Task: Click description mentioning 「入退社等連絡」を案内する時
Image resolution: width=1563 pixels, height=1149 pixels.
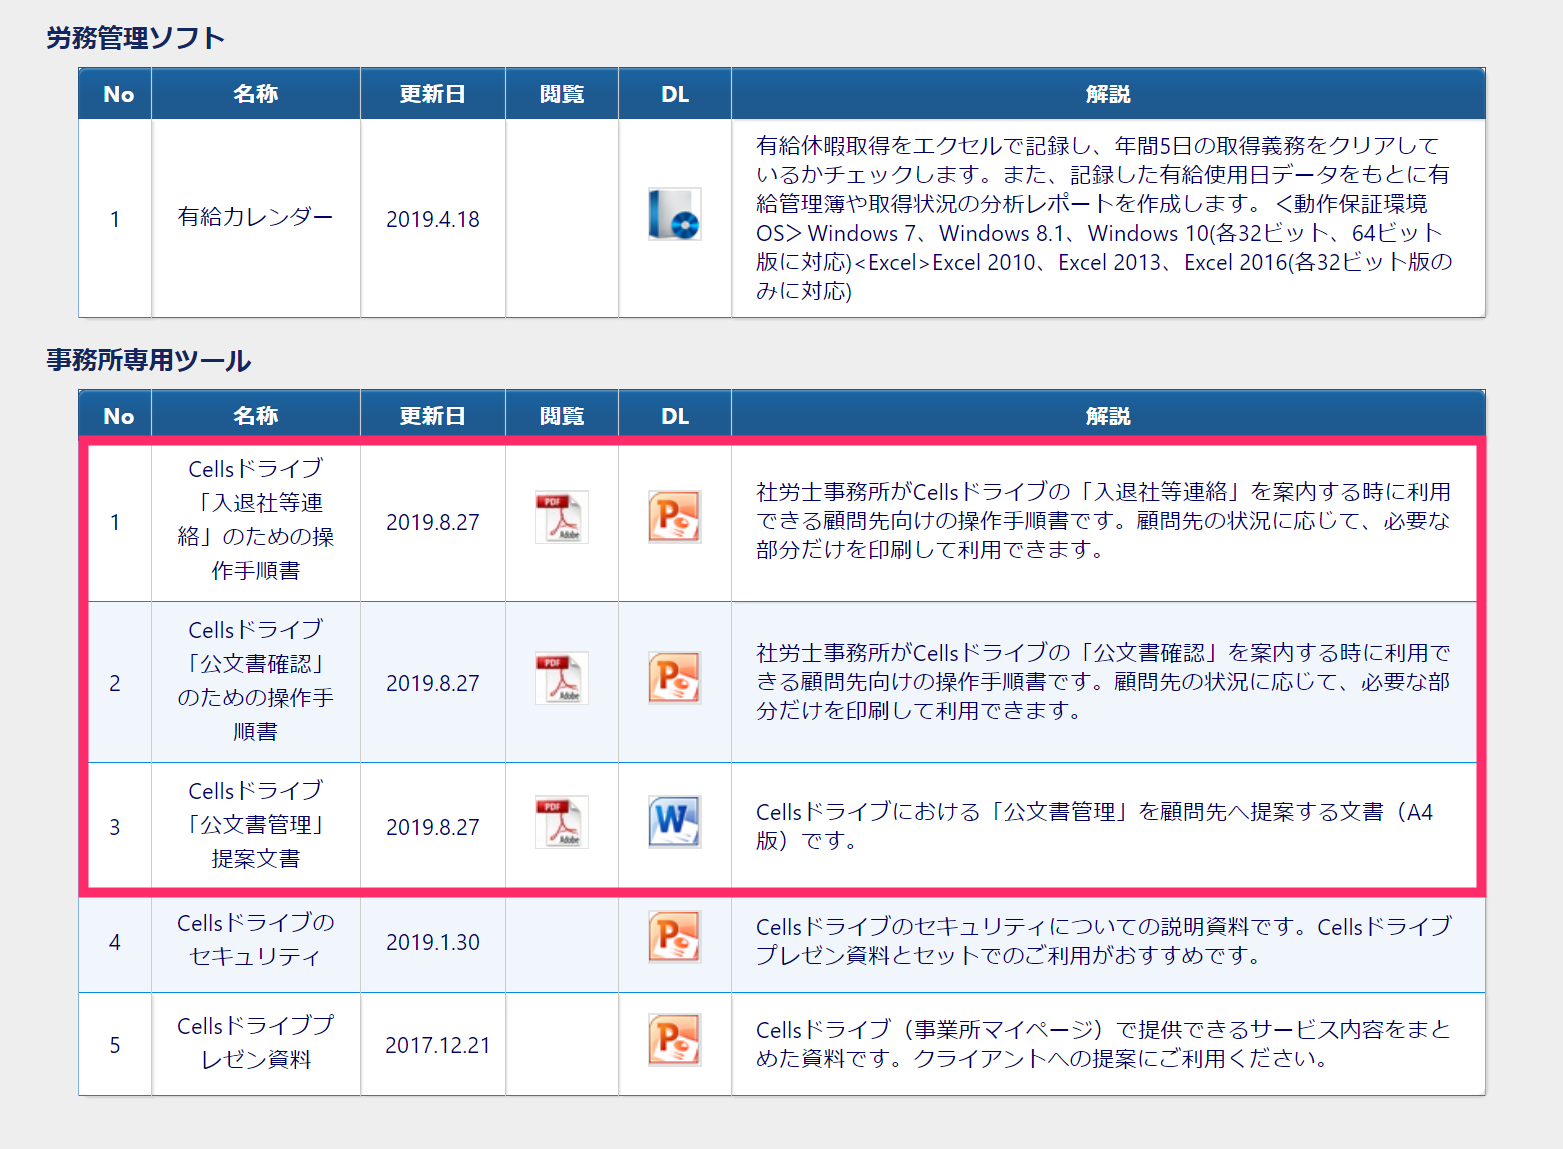Action: (1104, 520)
